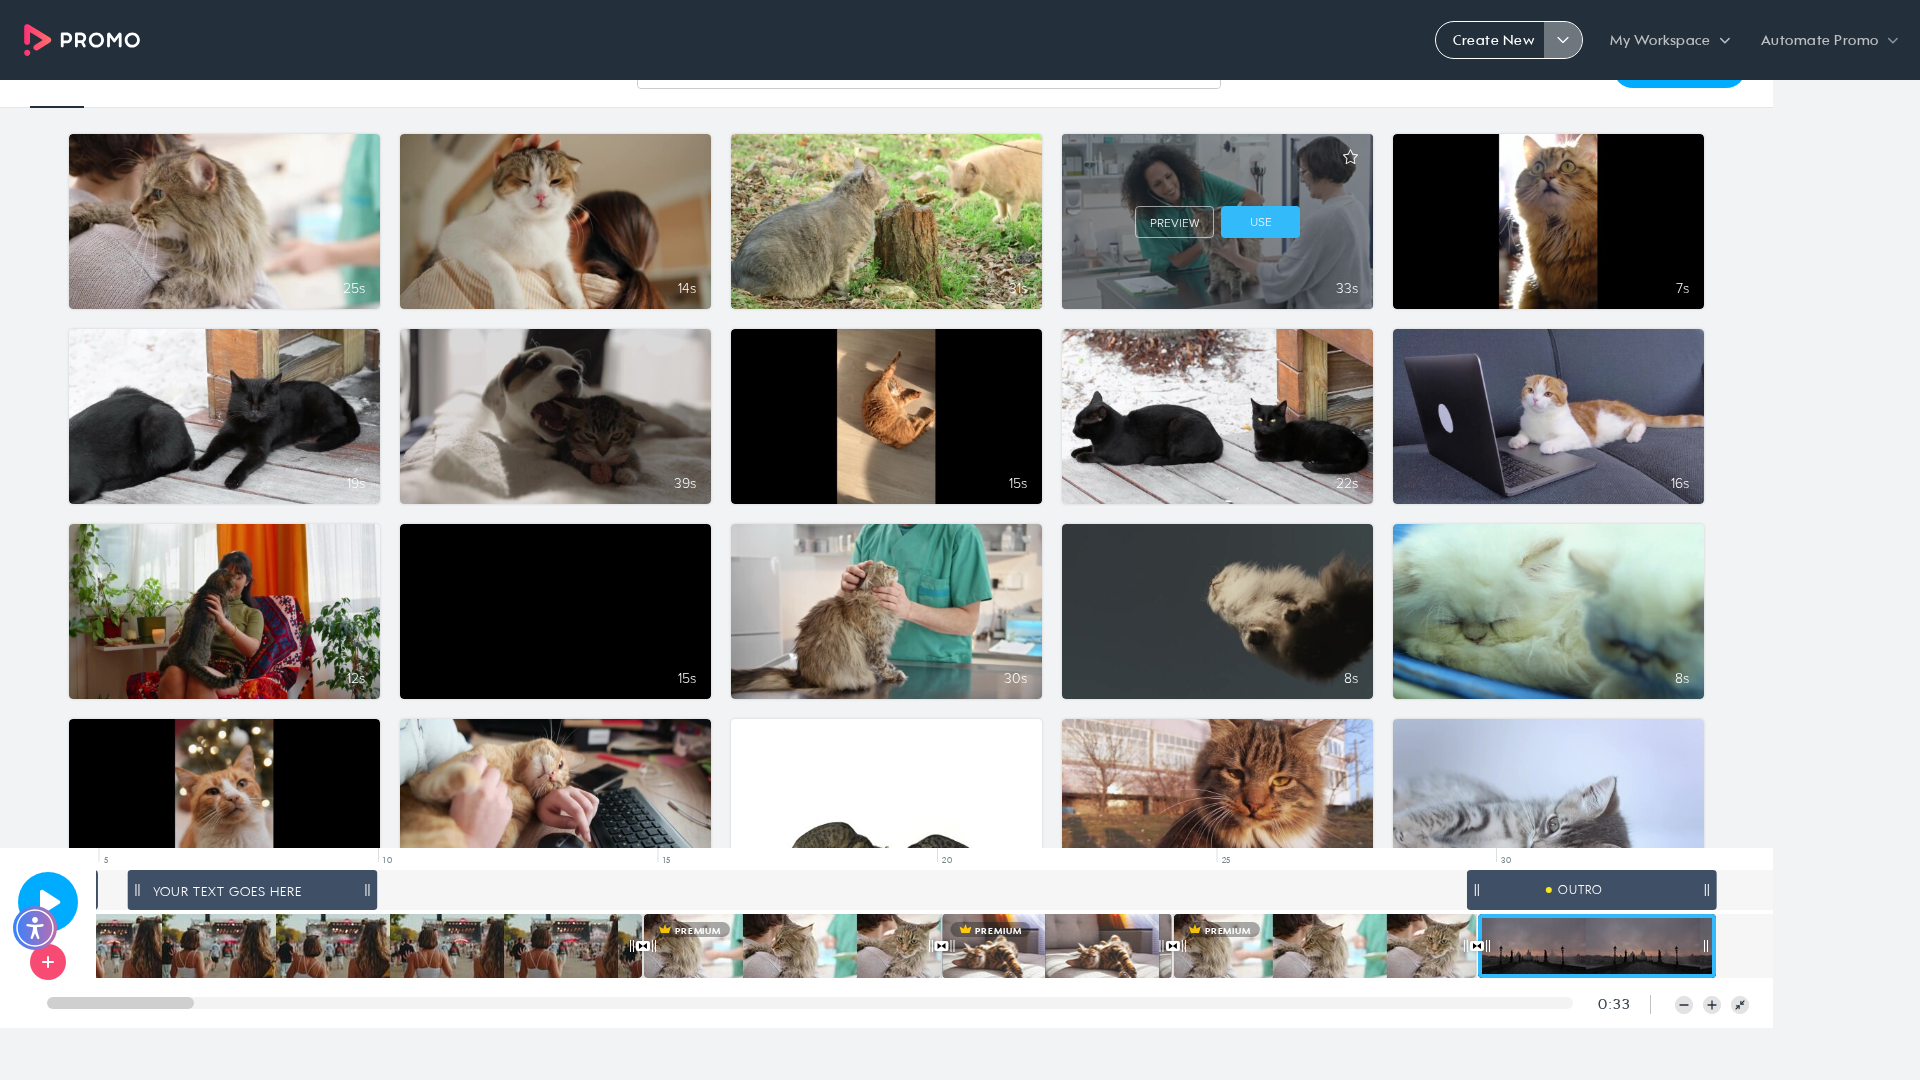Choose the cat on laptop 16s thumbnail
This screenshot has height=1080, width=1920.
(1548, 416)
